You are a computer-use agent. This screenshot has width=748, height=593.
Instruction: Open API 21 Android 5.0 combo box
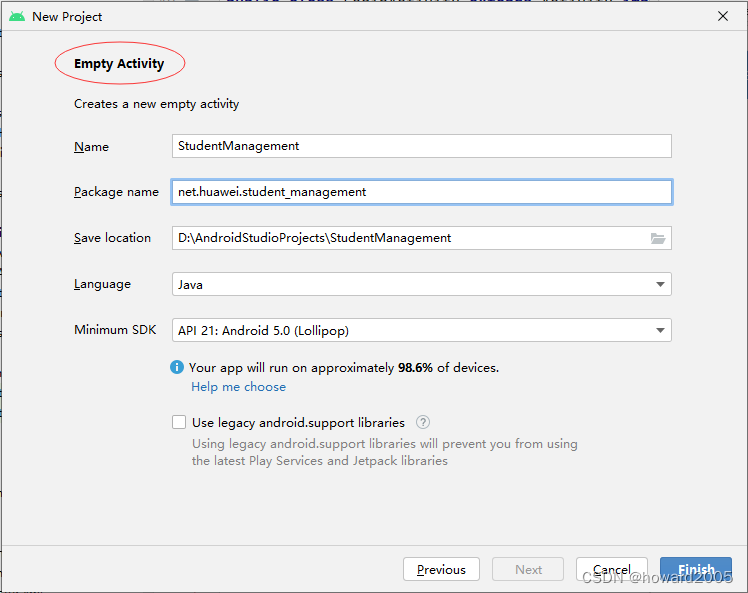[x=410, y=331]
